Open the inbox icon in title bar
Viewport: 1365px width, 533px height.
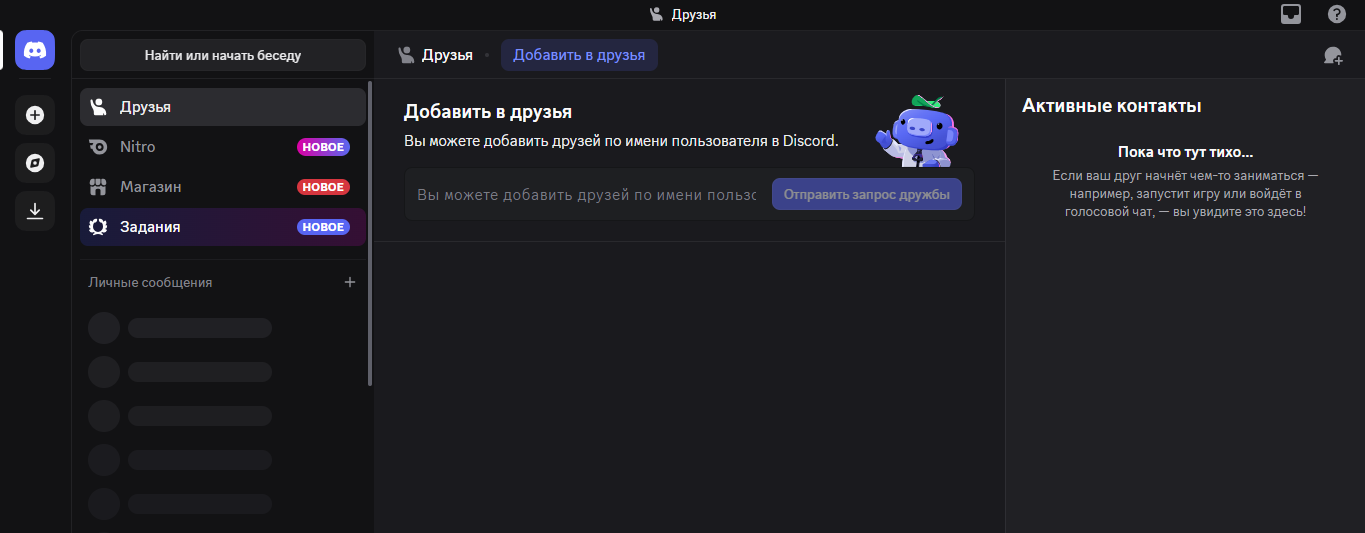coord(1292,14)
